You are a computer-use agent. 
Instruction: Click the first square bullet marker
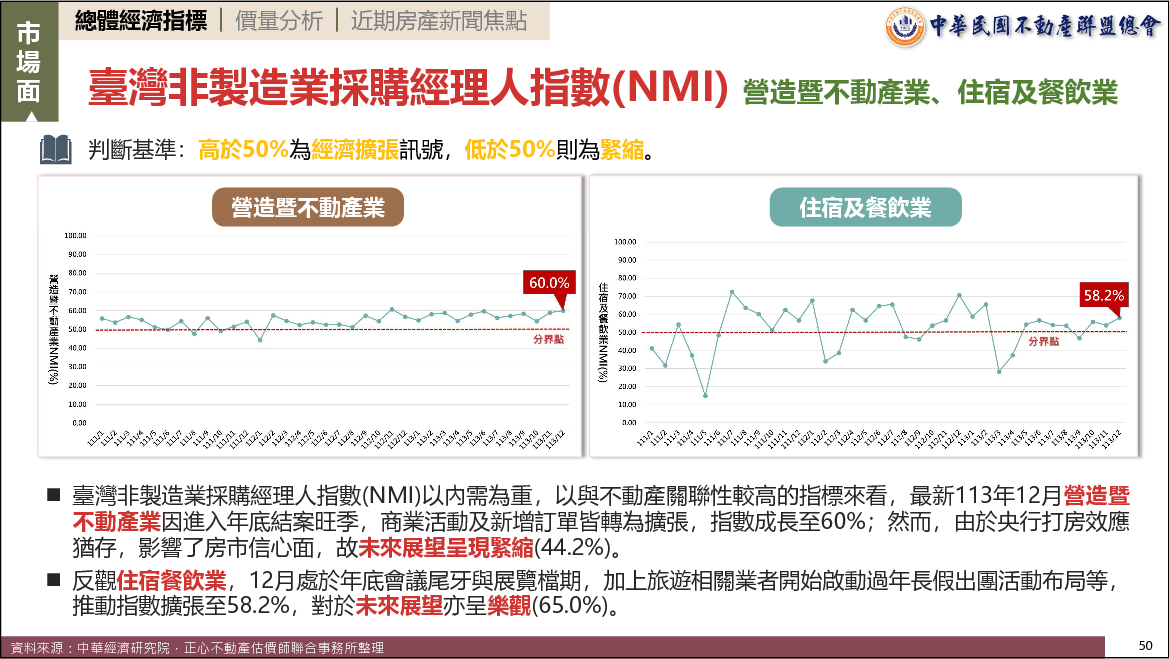pos(53,496)
